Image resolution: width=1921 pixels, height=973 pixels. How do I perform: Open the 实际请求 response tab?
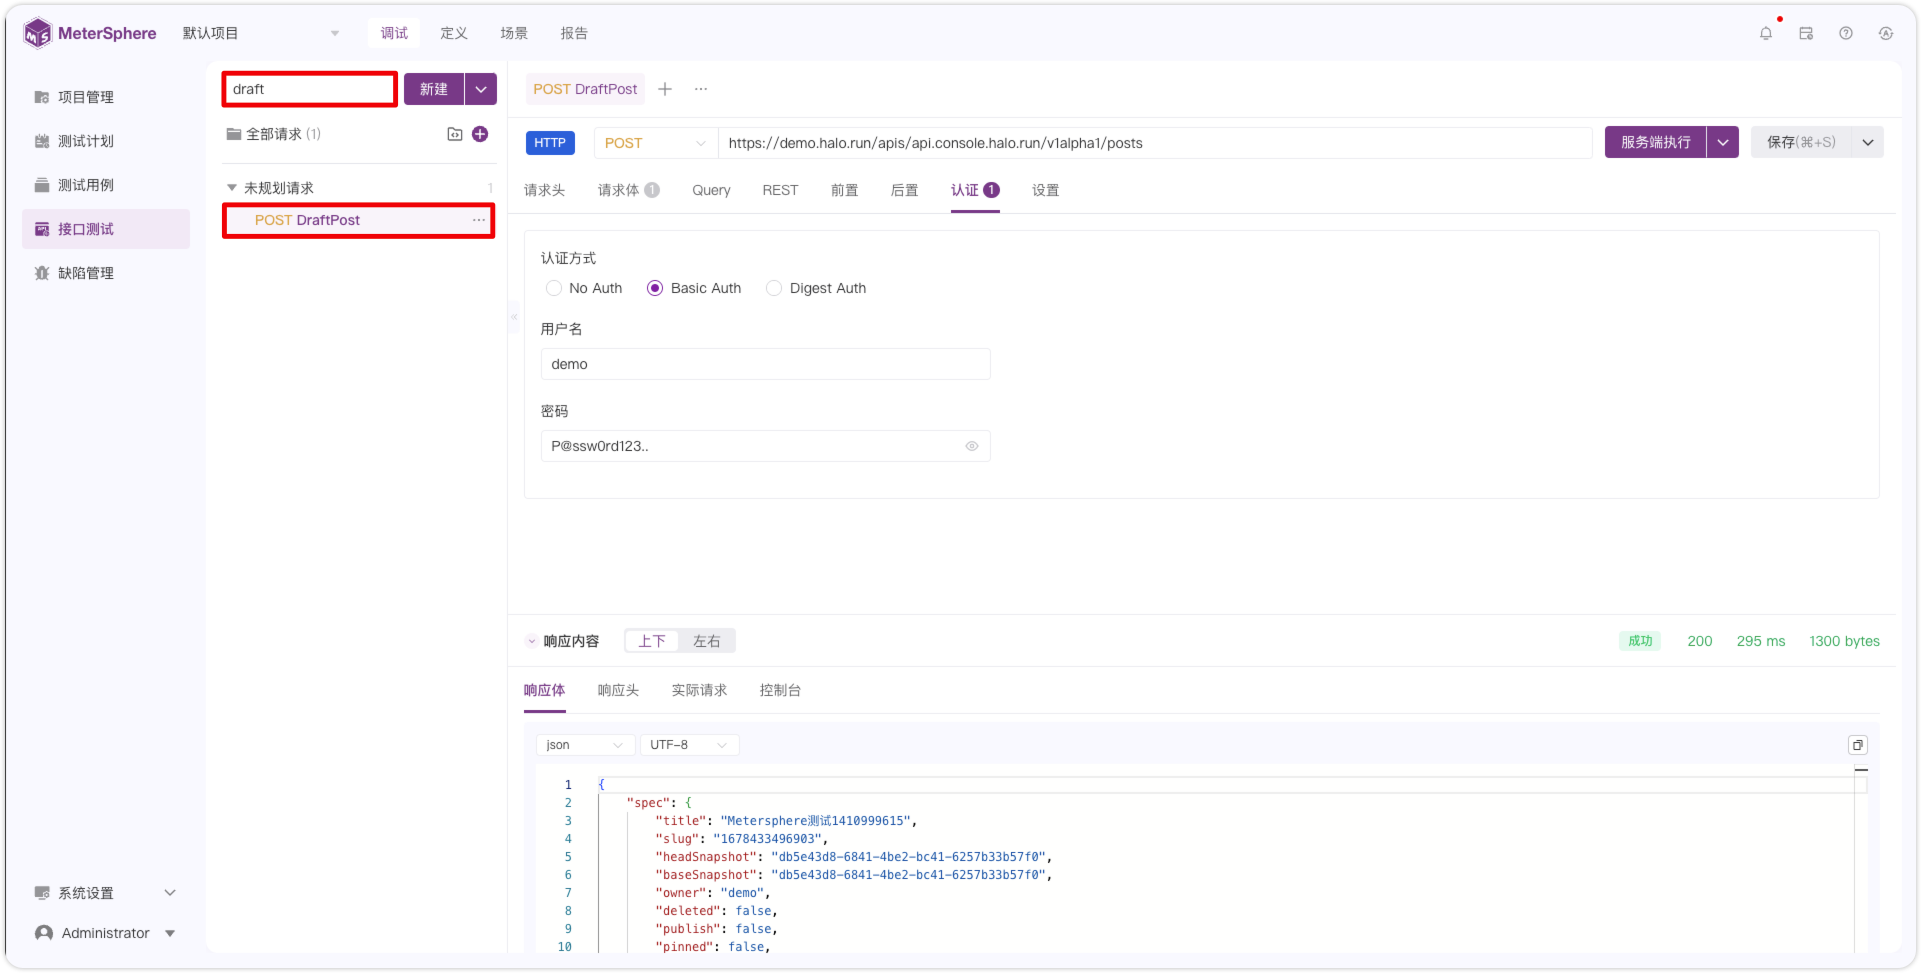tap(699, 690)
